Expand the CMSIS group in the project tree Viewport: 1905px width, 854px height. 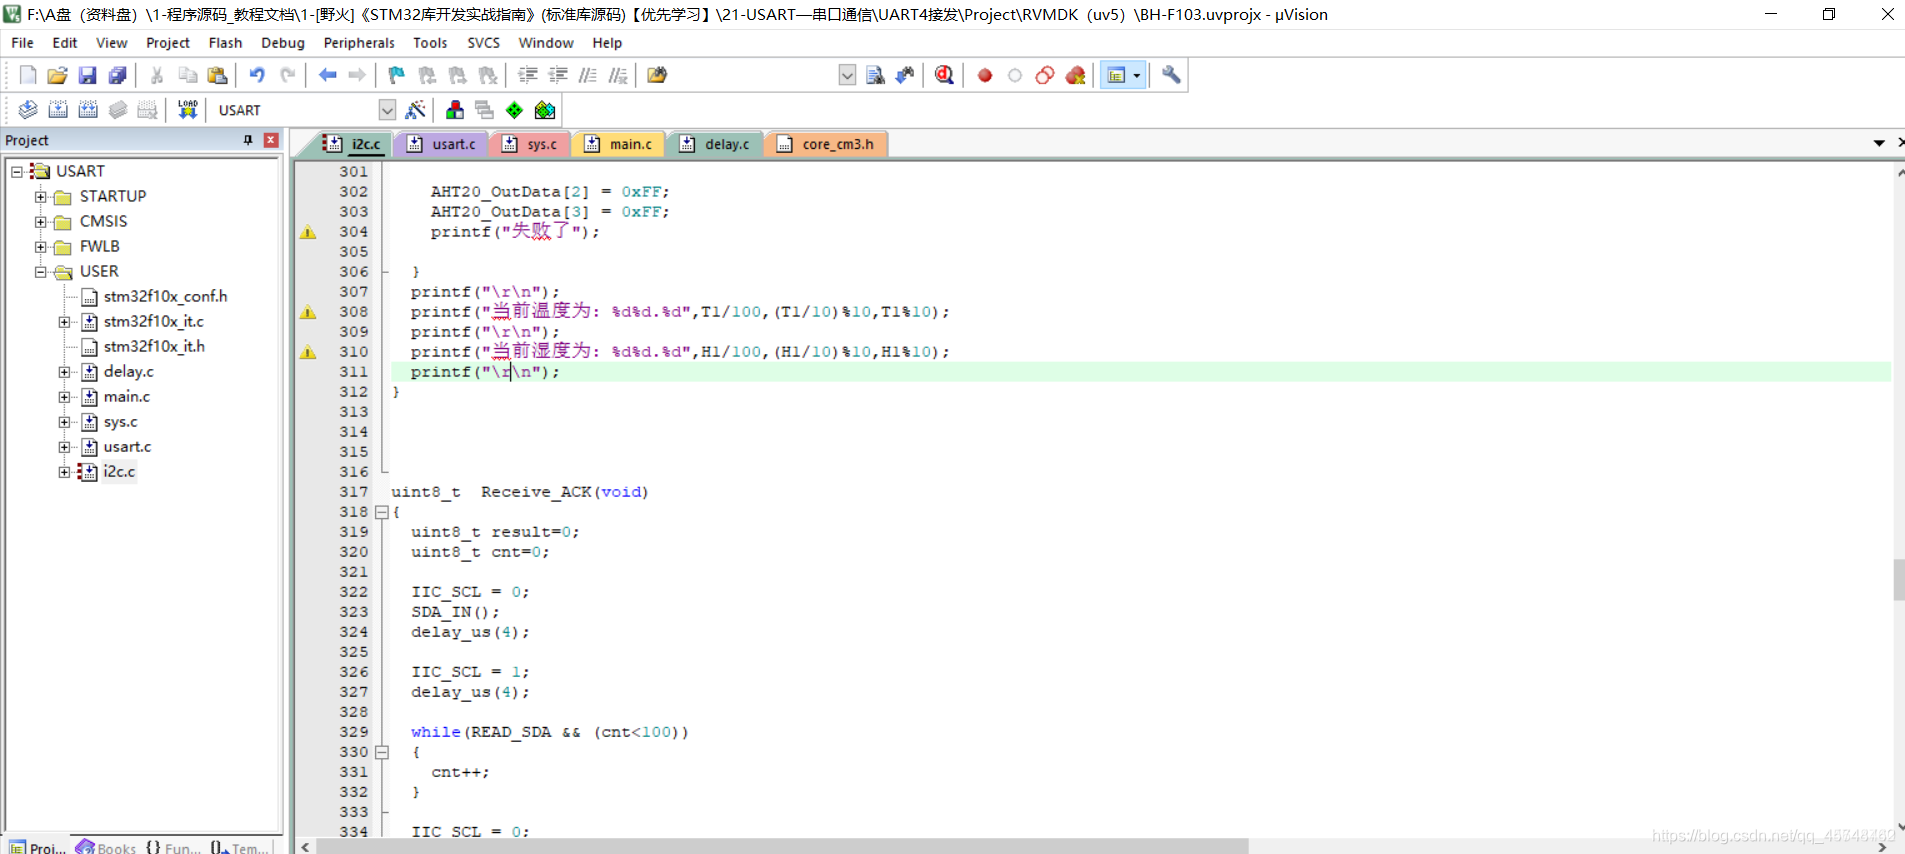click(41, 222)
